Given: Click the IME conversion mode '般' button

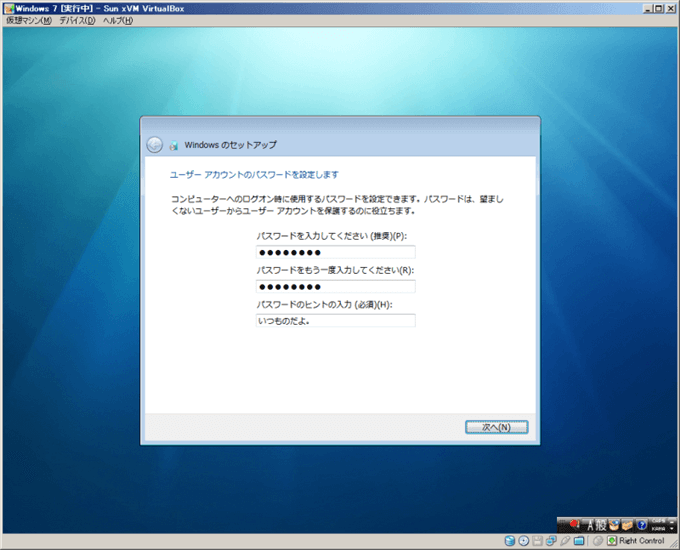Looking at the screenshot, I should (602, 524).
